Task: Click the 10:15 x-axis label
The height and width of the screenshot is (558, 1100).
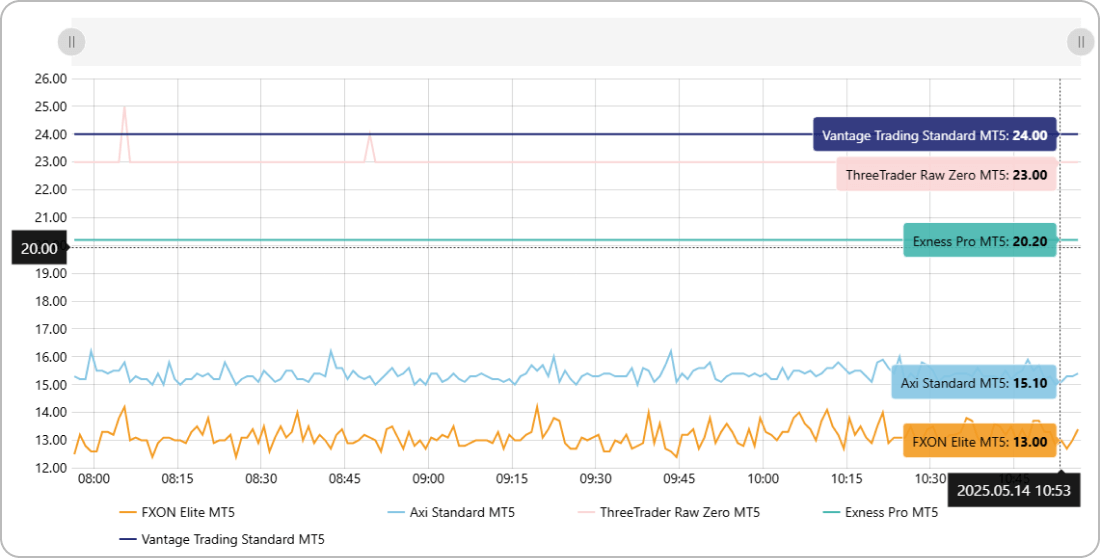Action: tap(847, 479)
